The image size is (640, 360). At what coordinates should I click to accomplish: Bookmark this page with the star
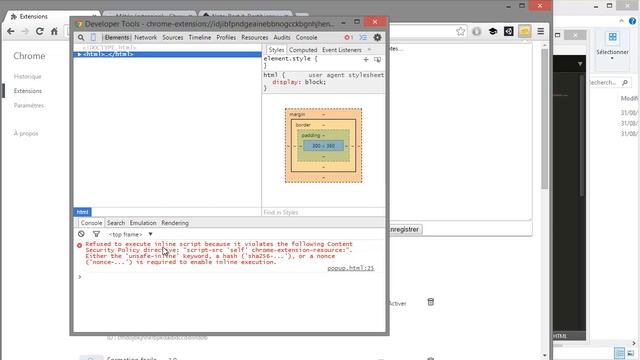[x=461, y=31]
